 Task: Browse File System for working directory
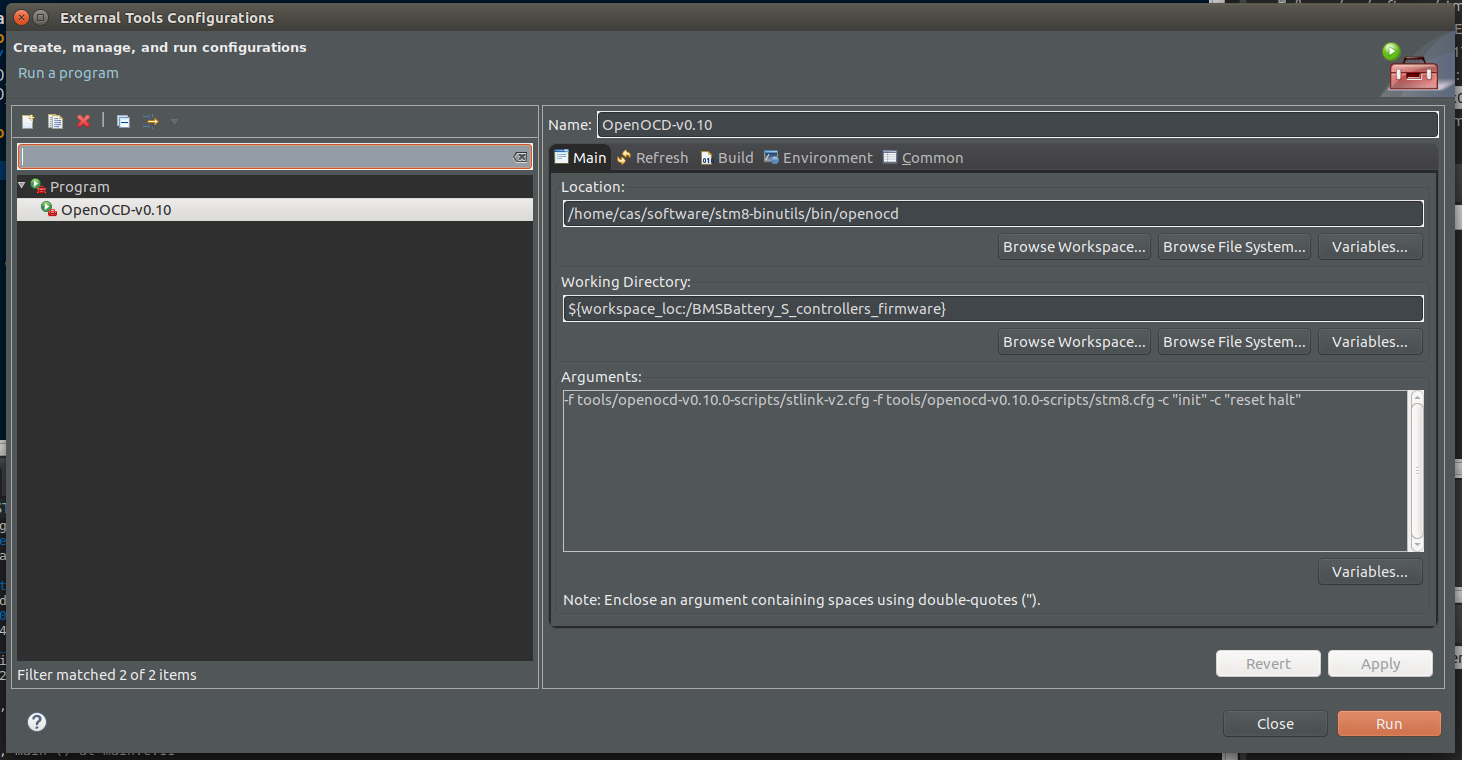[1234, 342]
